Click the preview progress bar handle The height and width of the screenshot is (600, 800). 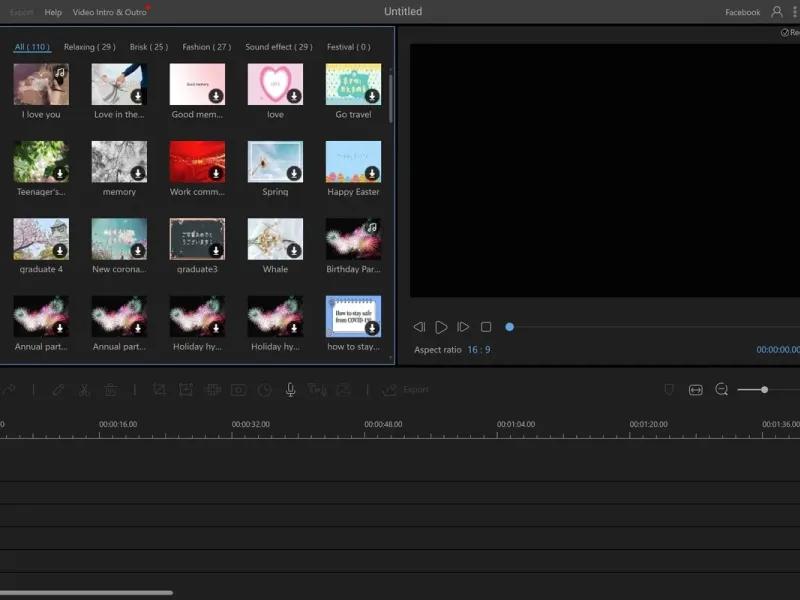509,327
